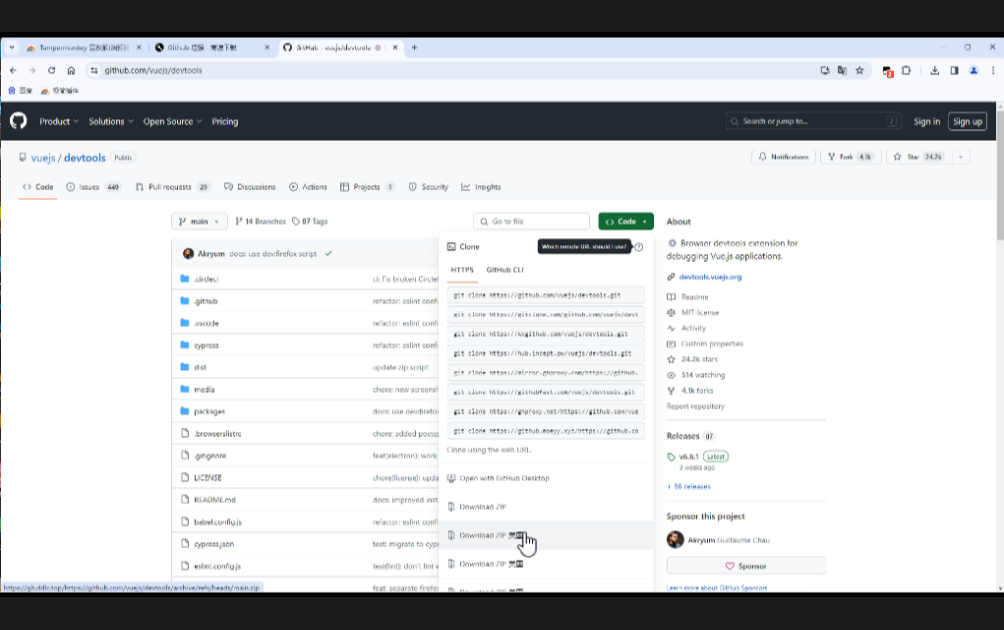Click the Fork button
This screenshot has width=1004, height=630.
[x=851, y=157]
